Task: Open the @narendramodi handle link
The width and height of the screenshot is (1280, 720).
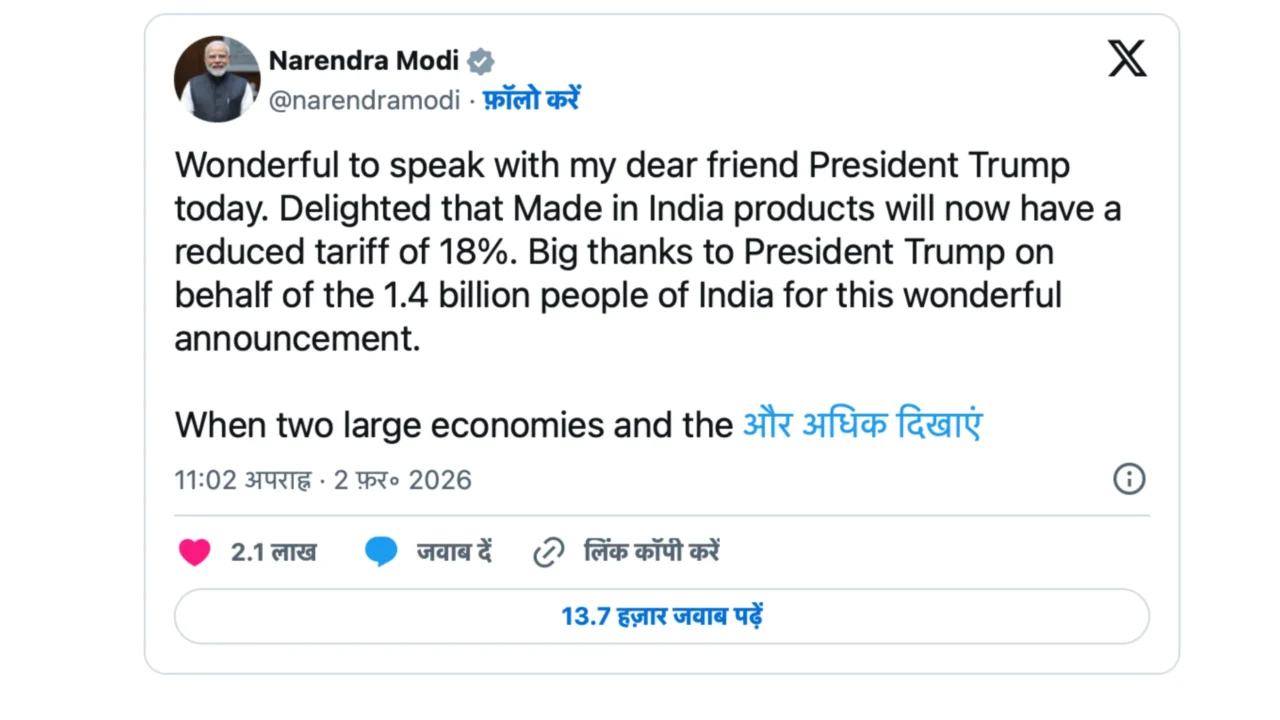Action: 364,100
